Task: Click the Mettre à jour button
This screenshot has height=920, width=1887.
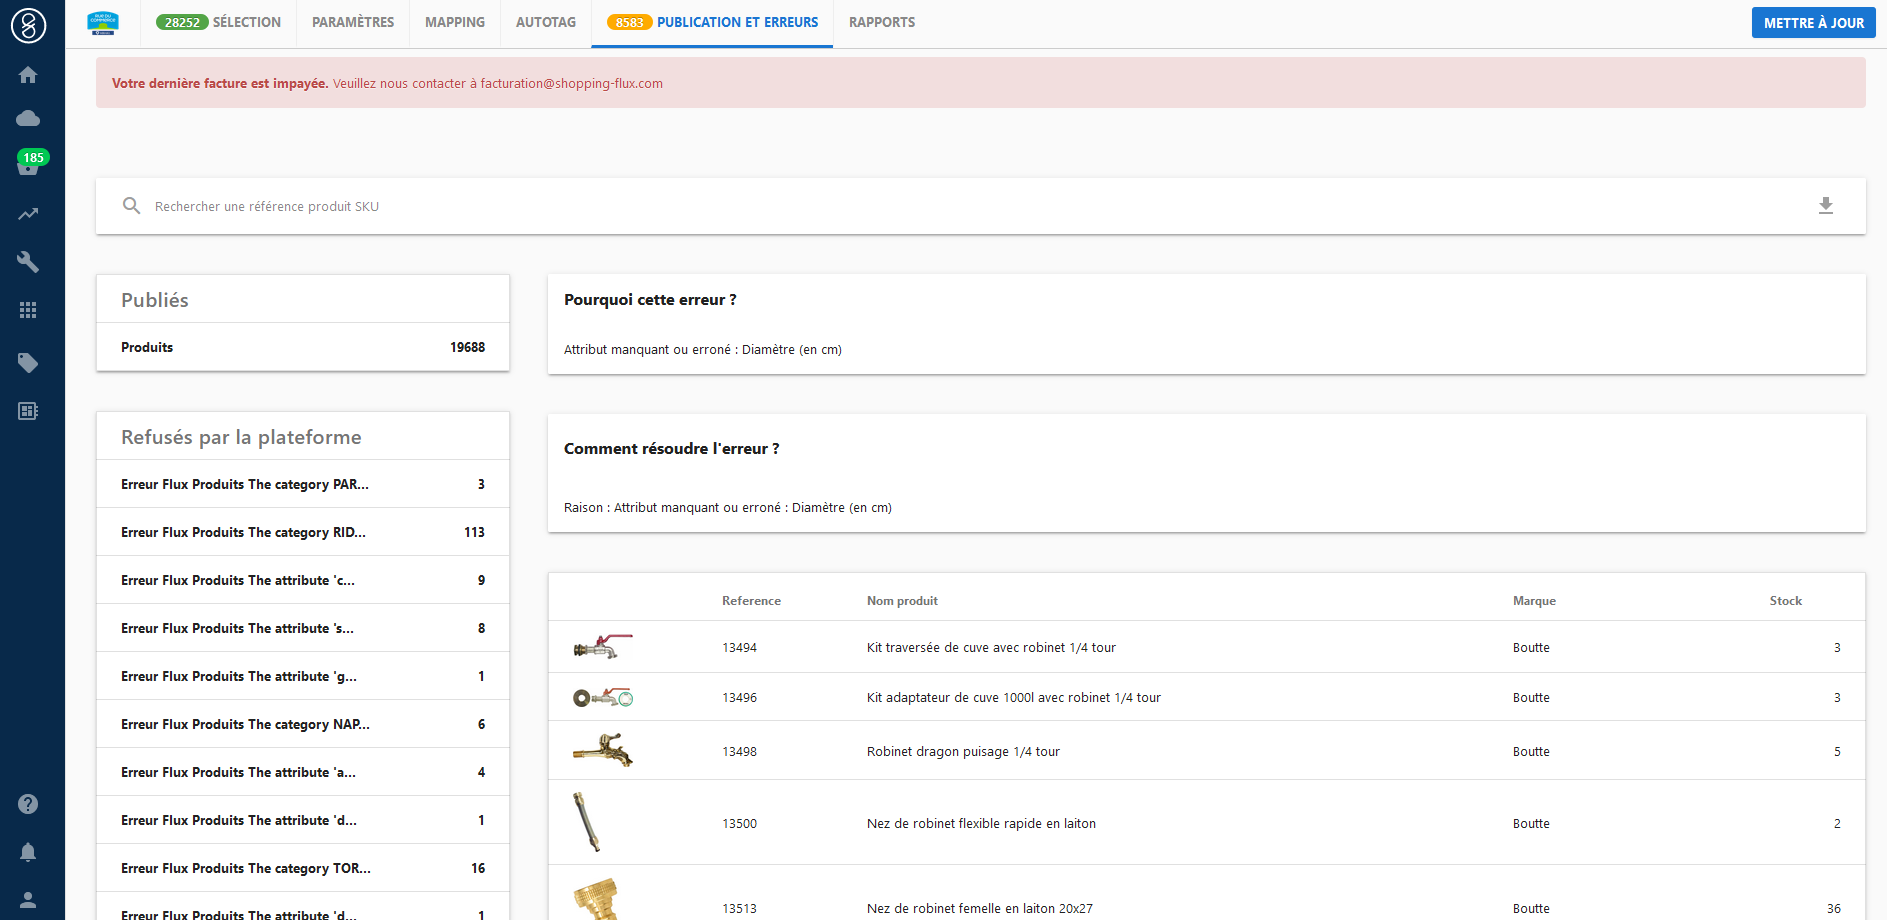Action: 1813,23
